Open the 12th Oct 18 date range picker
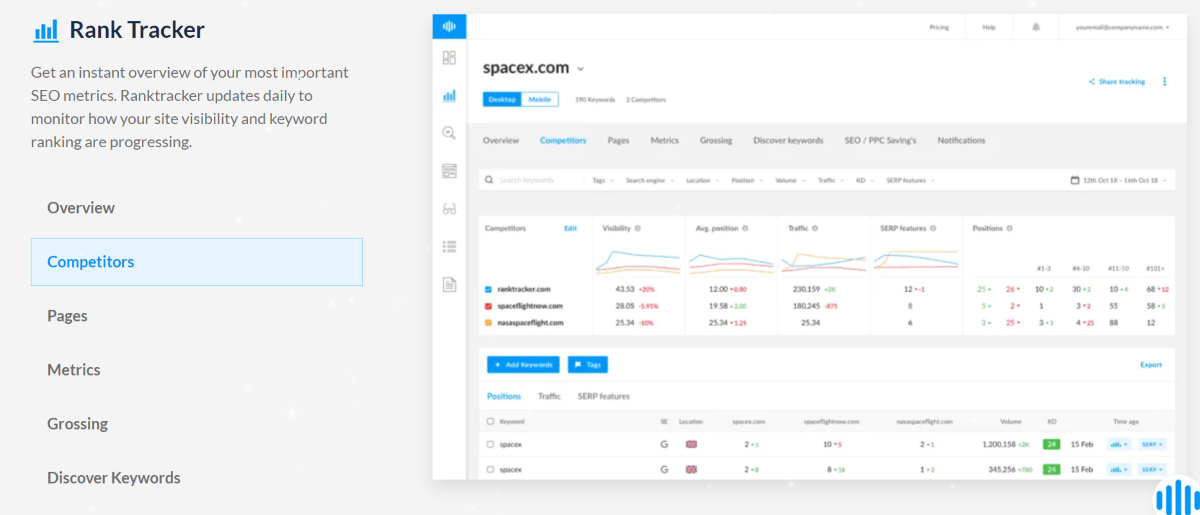 1119,181
